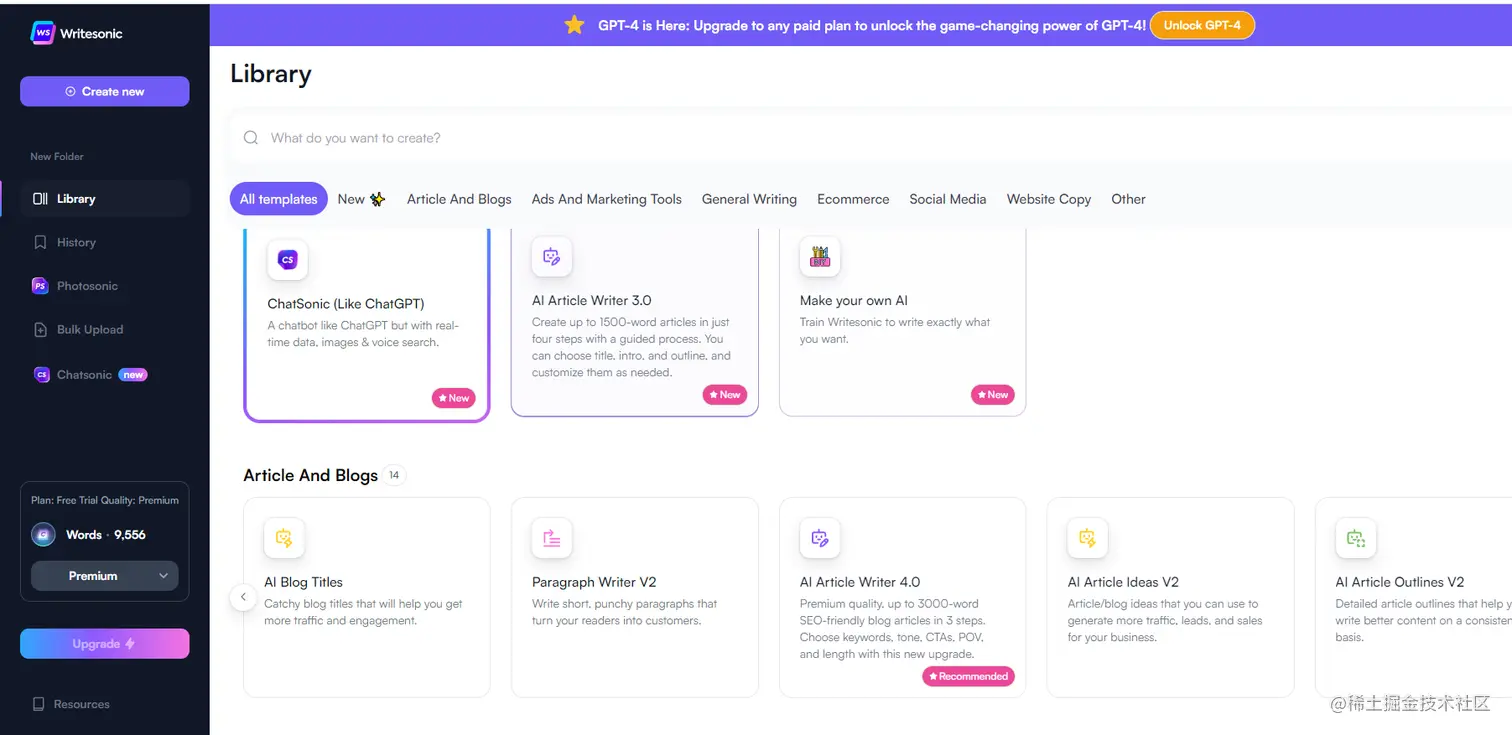Open the AI Blog Titles card

coord(367,597)
